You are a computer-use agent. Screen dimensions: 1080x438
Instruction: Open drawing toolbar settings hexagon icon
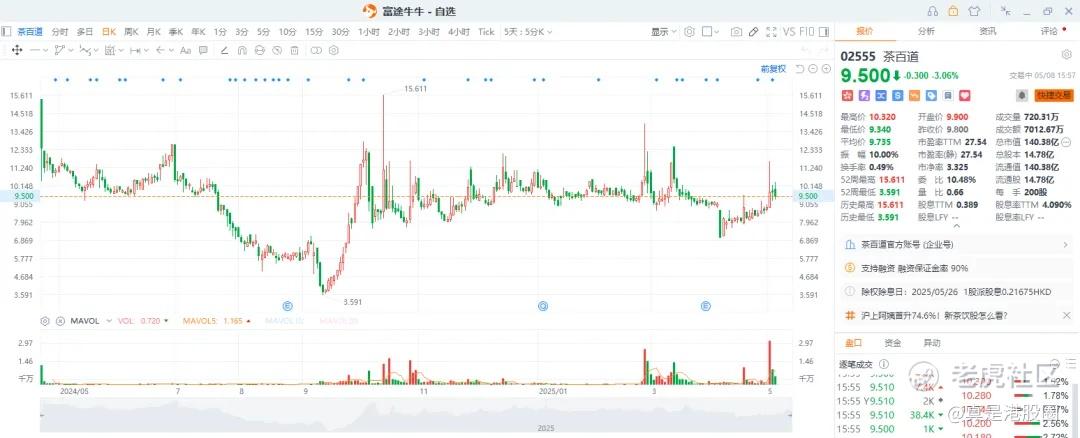tap(333, 50)
